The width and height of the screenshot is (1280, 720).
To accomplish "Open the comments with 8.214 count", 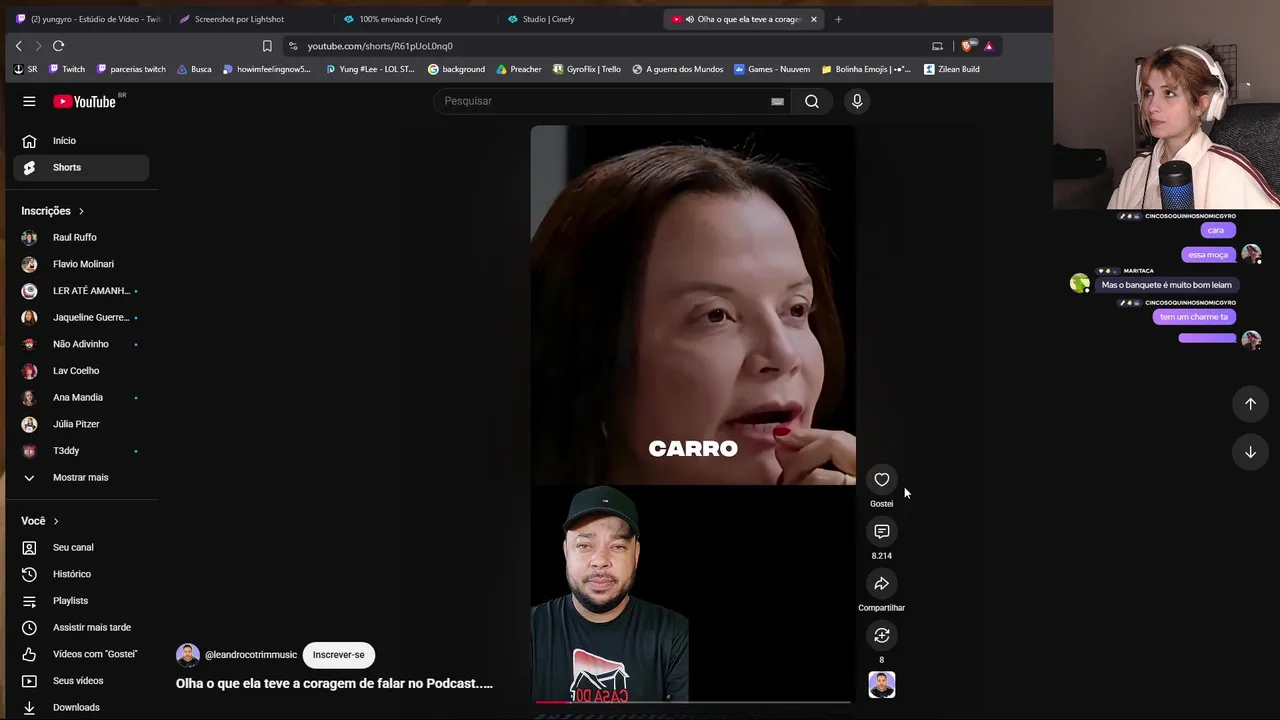I will [882, 532].
